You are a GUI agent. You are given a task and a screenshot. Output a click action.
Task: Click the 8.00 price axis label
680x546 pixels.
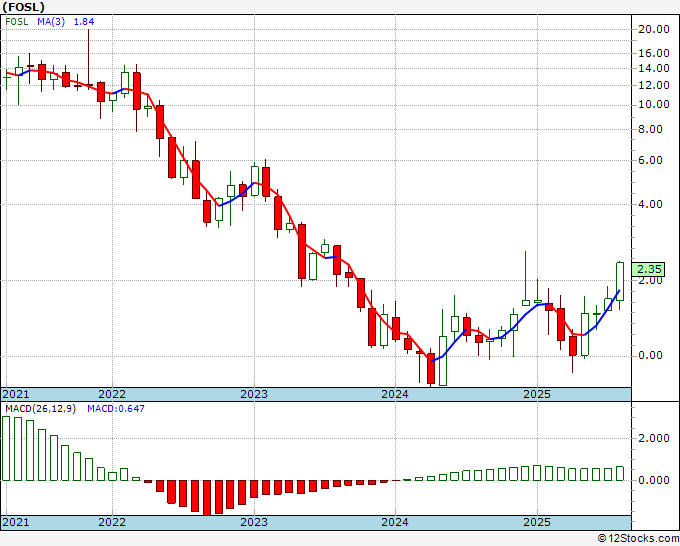click(x=651, y=129)
